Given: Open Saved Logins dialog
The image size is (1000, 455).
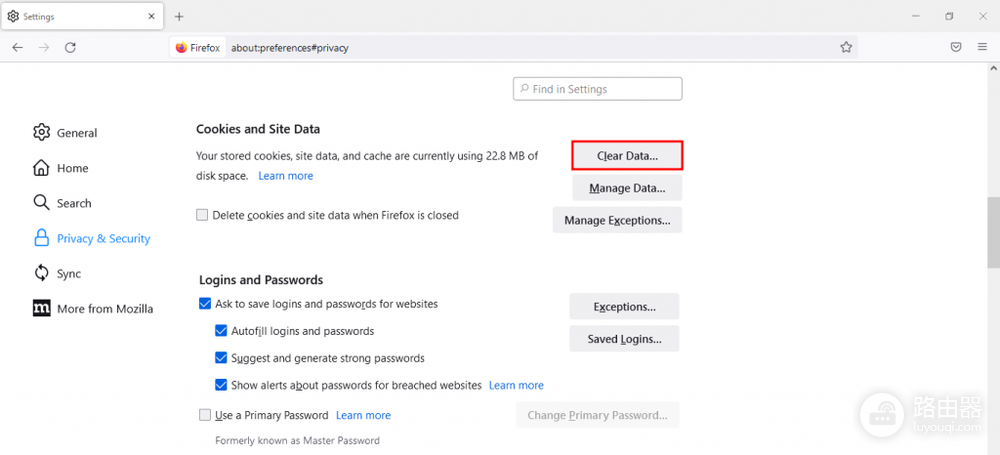Looking at the screenshot, I should point(624,339).
